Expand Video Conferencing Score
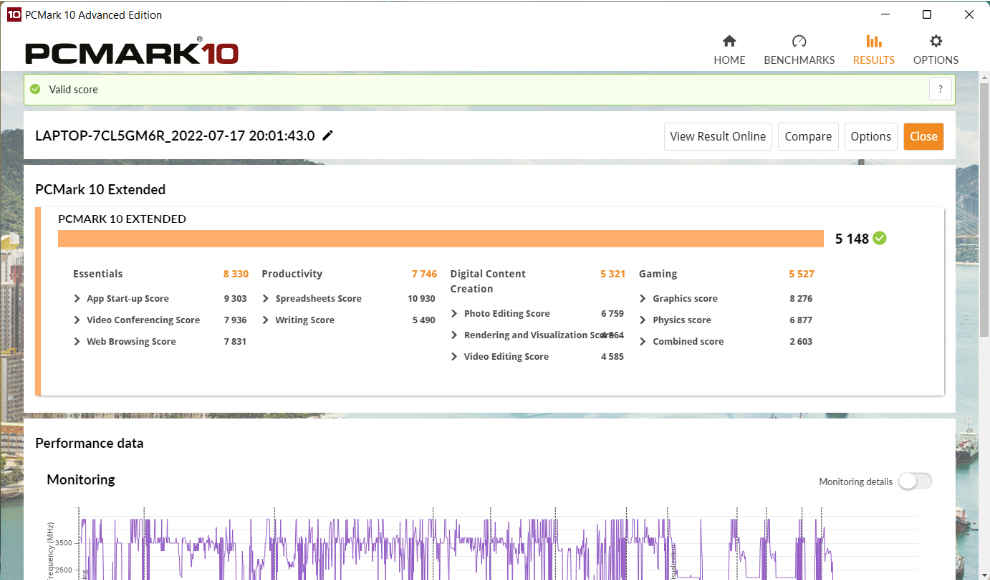Screen dimensions: 990x580 coord(77,320)
